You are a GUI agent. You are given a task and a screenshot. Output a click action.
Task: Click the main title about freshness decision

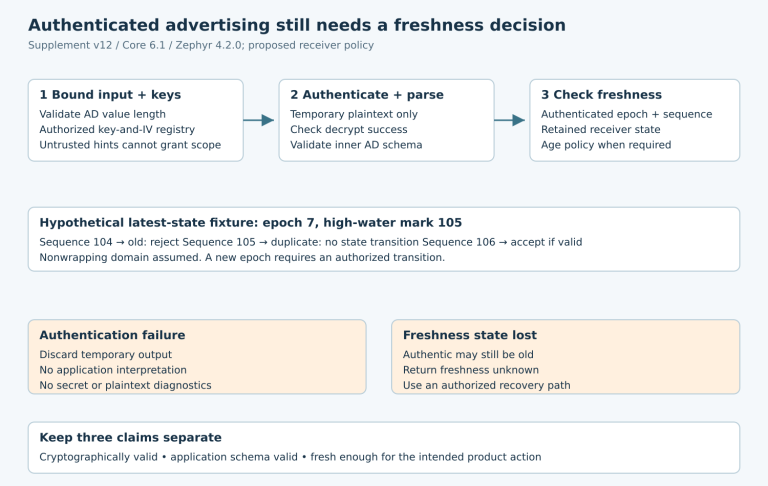tap(297, 25)
